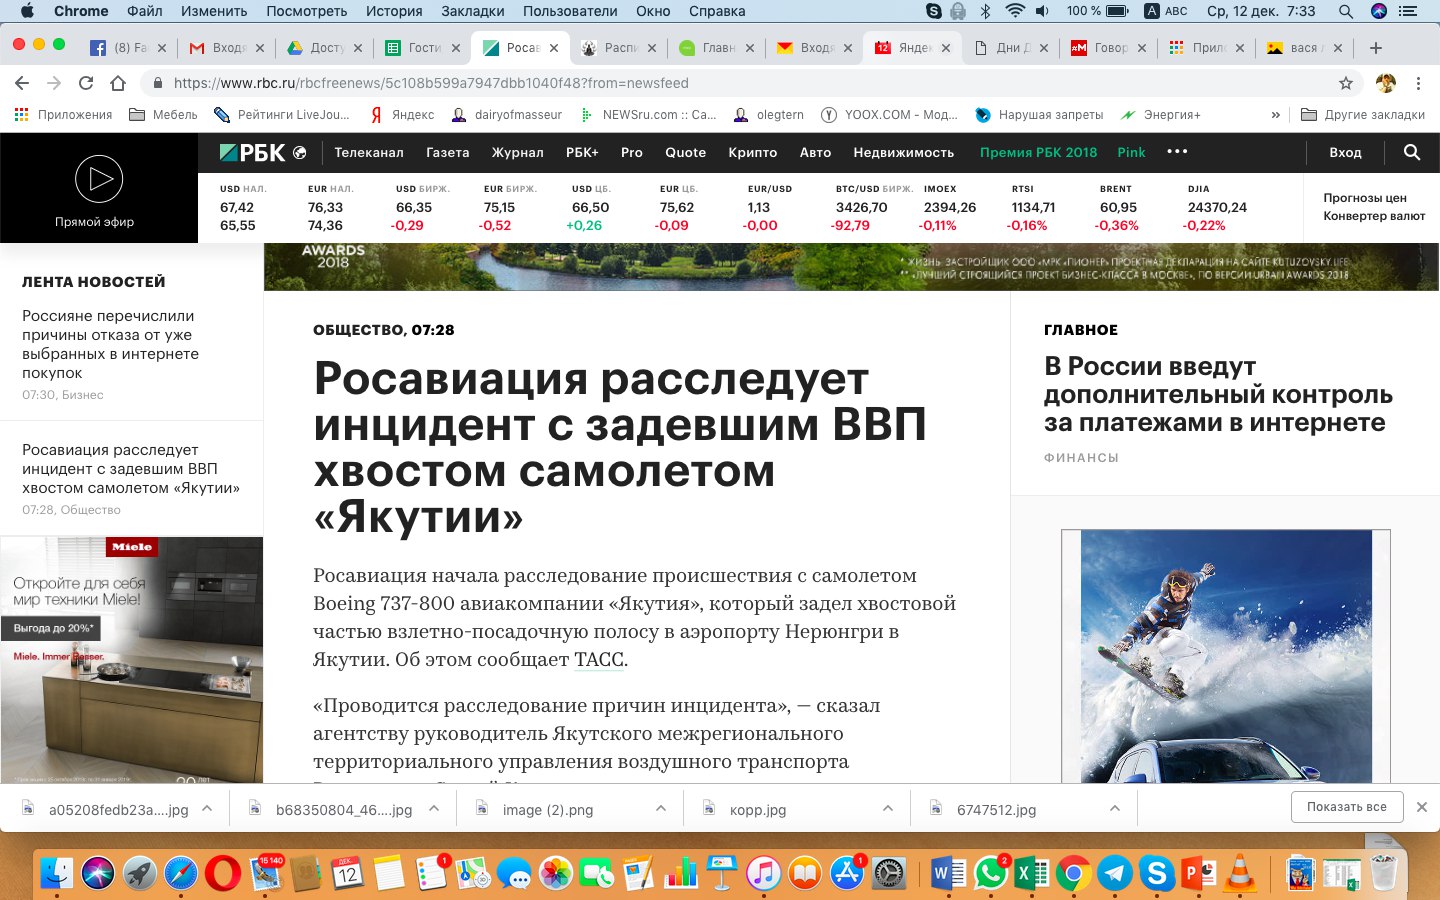Open Telegram from the Dock
The image size is (1440, 900).
pos(1114,873)
